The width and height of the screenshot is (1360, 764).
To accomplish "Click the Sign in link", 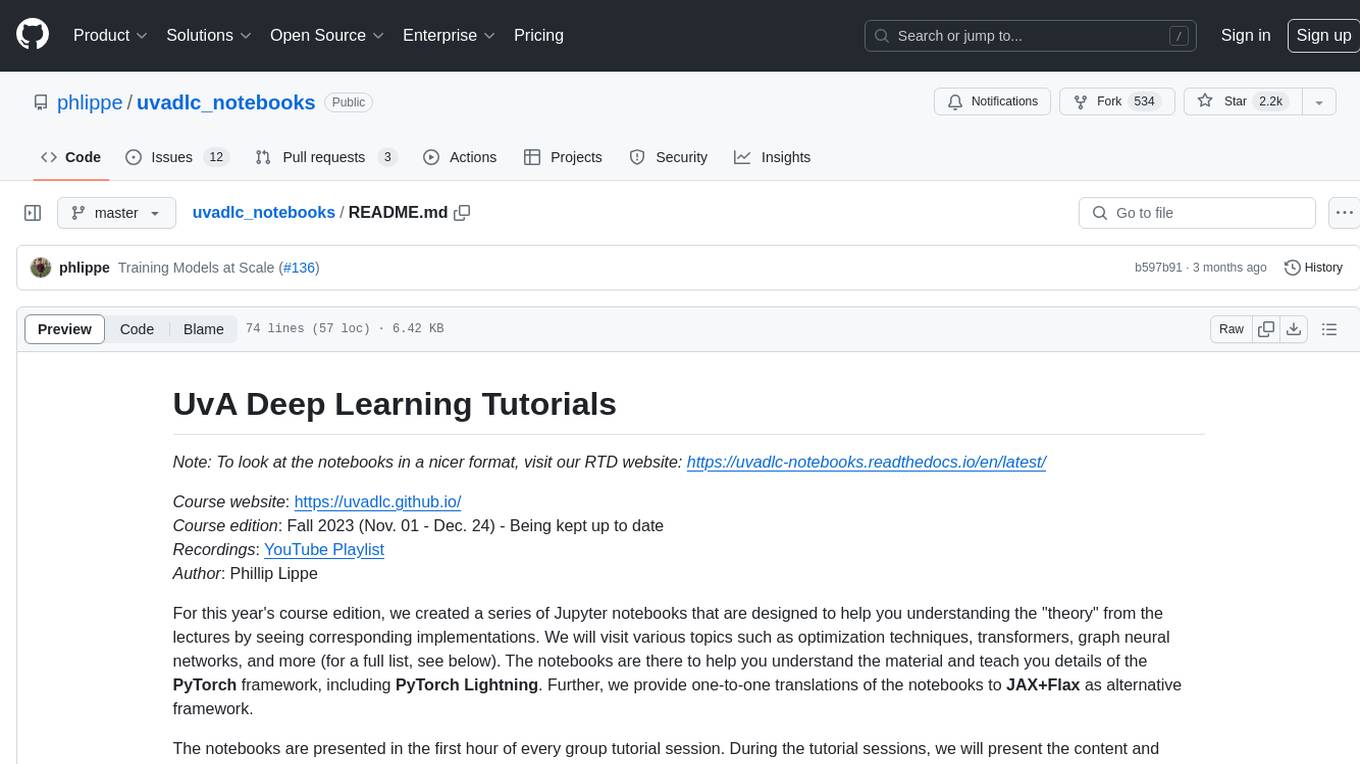I will pos(1246,35).
